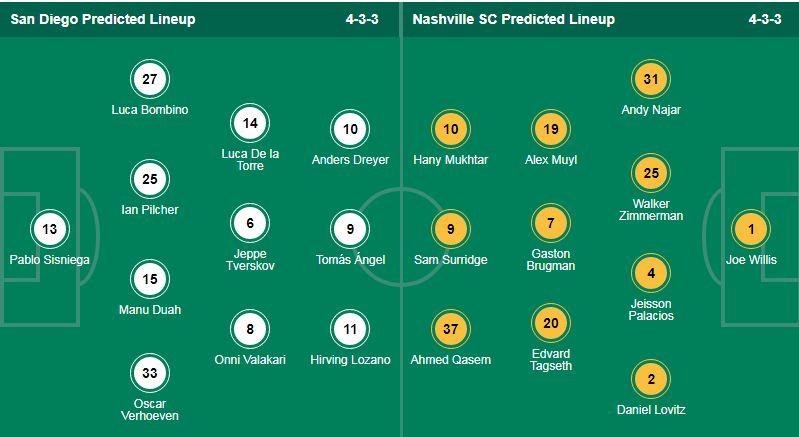The image size is (799, 437).
Task: Select Ahmed Qasem's number 37 badge
Action: tap(451, 329)
